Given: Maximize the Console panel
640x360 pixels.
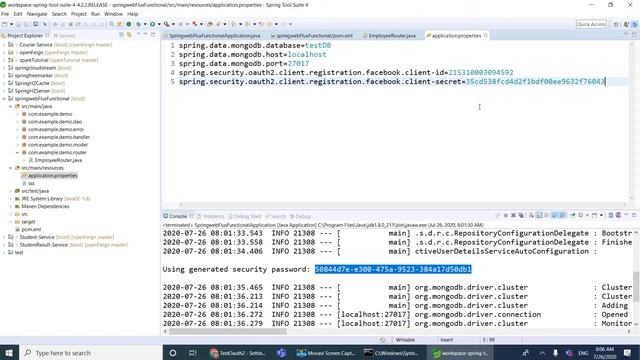Looking at the screenshot, I should click(x=634, y=215).
